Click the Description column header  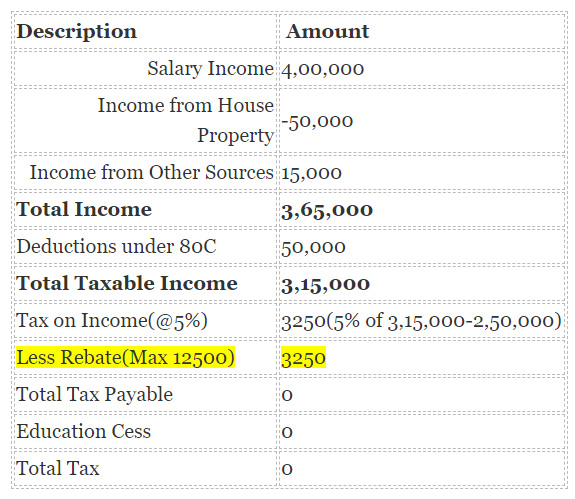point(77,32)
